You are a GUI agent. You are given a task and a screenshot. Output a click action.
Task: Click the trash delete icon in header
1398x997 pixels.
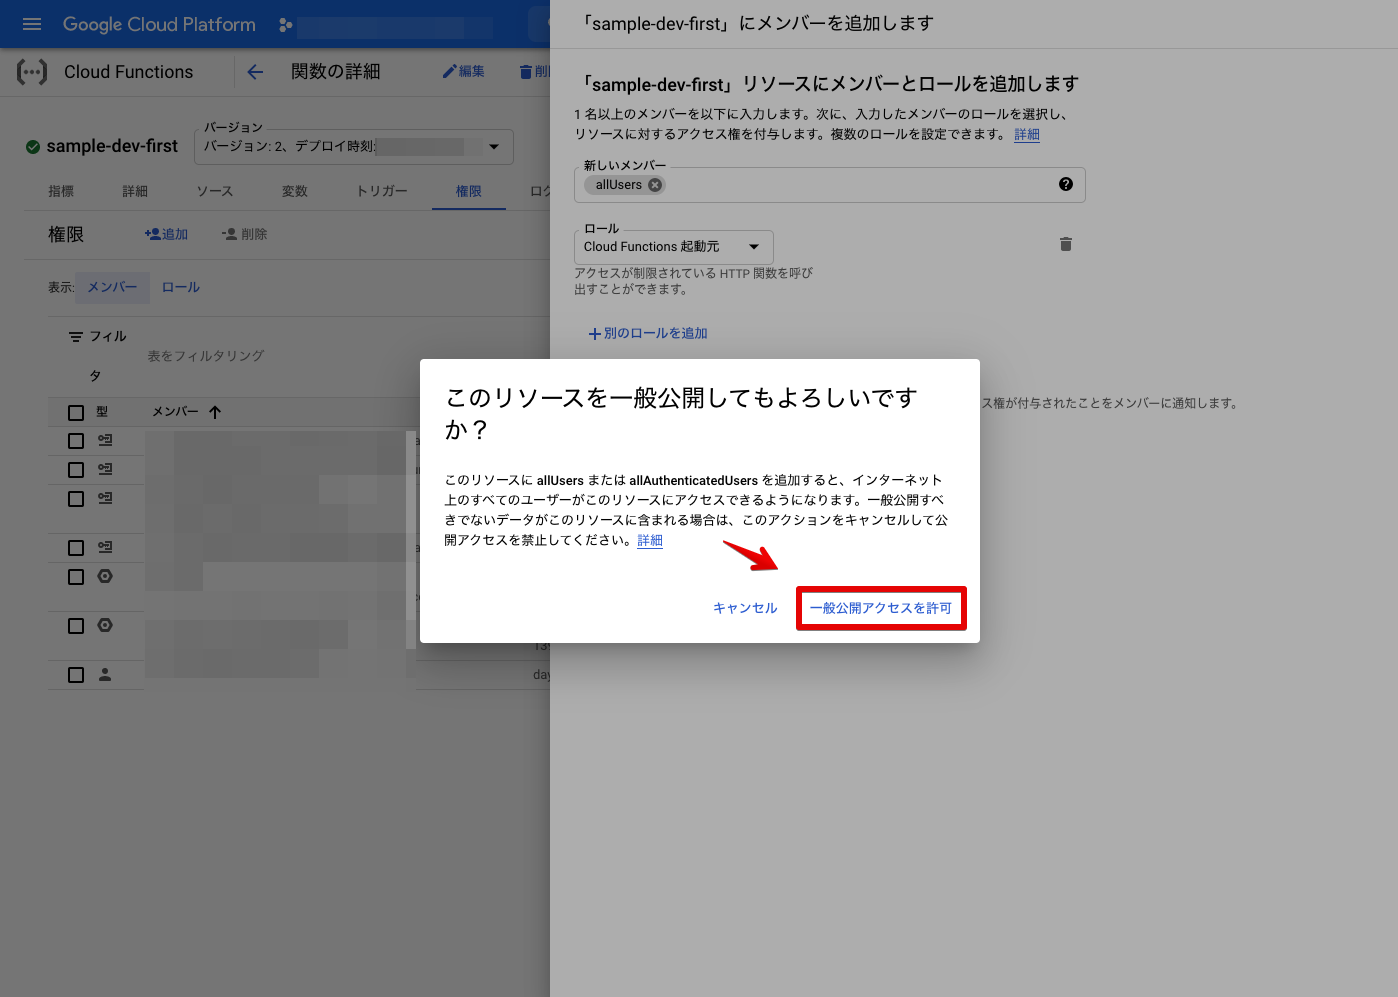click(x=526, y=72)
